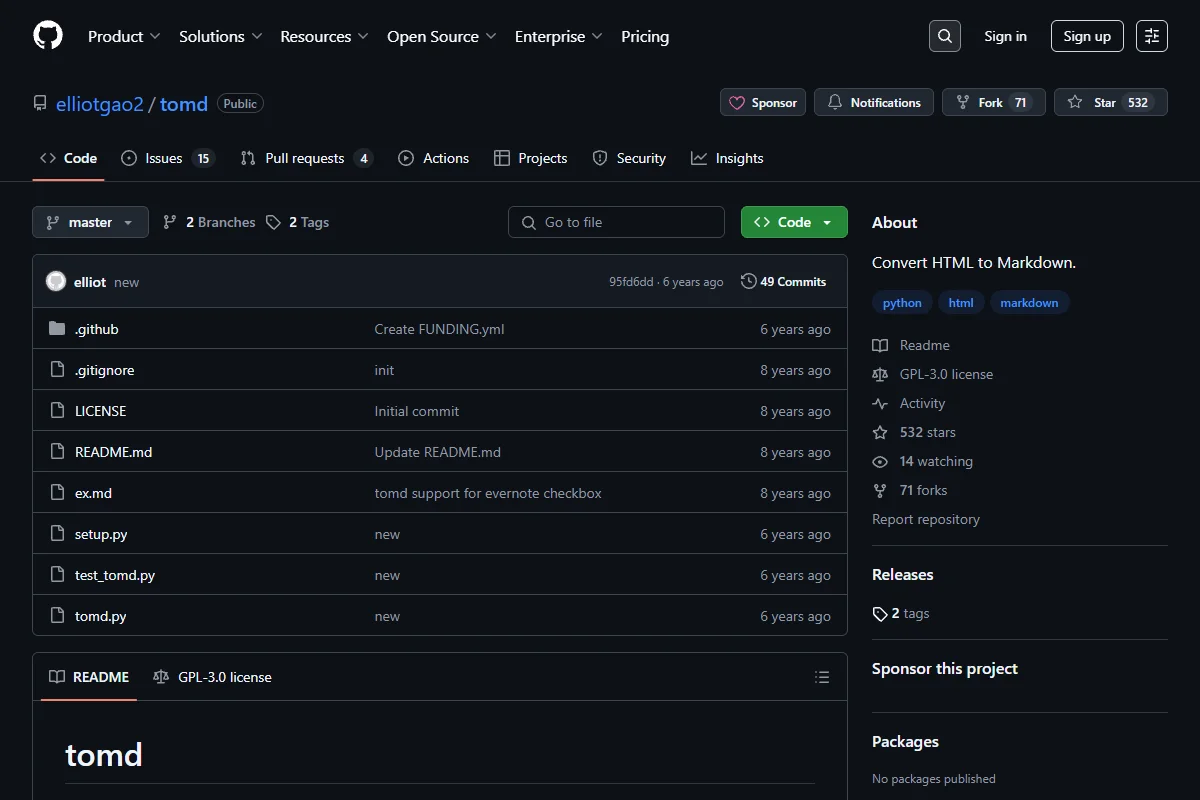Image resolution: width=1200 pixels, height=800 pixels.
Task: Open the green Code dropdown
Action: (794, 222)
